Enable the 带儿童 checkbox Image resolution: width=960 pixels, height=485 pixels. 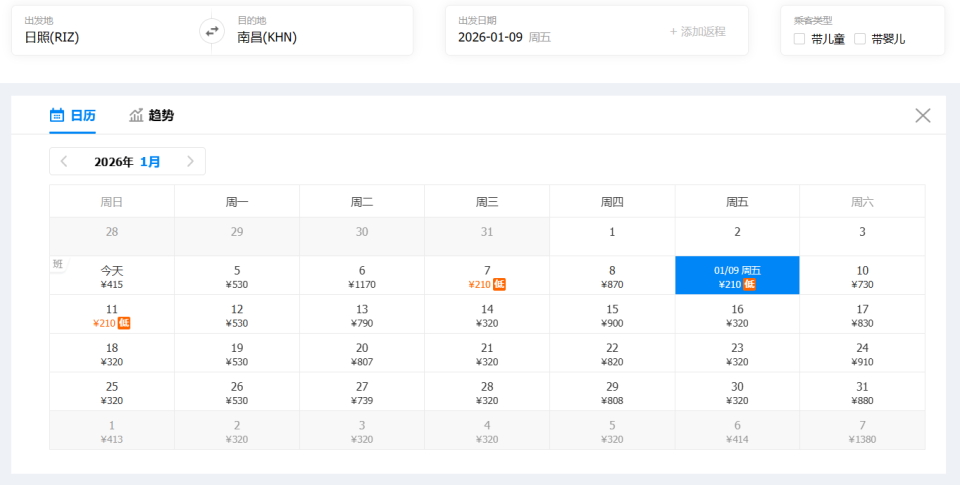[799, 39]
